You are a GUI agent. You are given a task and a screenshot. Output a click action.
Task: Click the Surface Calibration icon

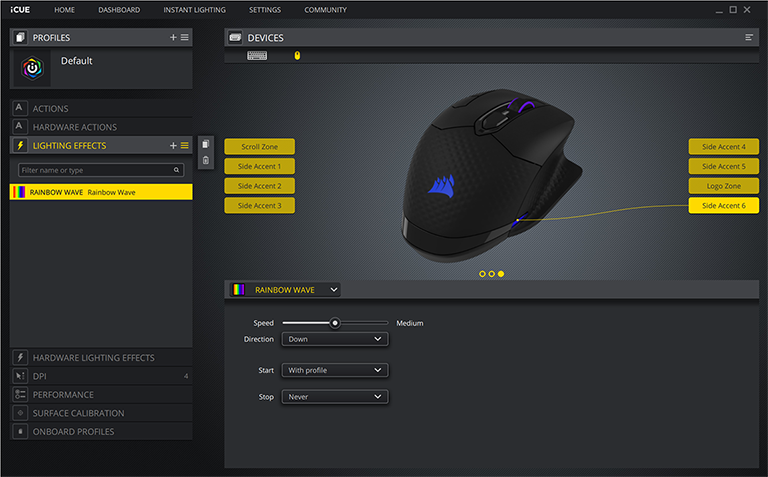pos(20,413)
